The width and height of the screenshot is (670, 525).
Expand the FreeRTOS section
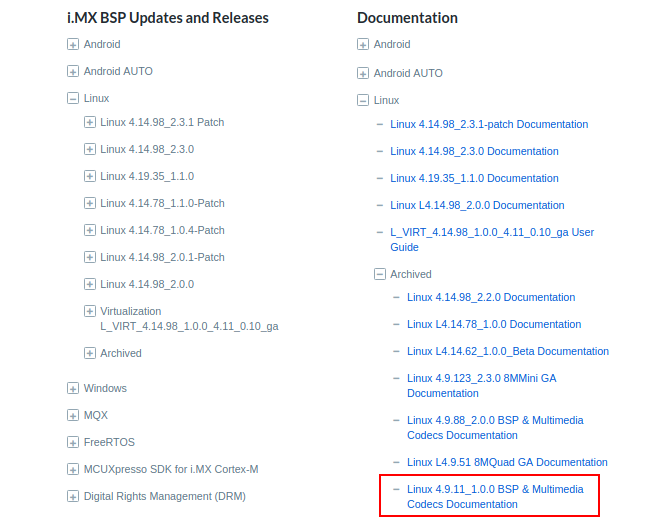(x=72, y=442)
